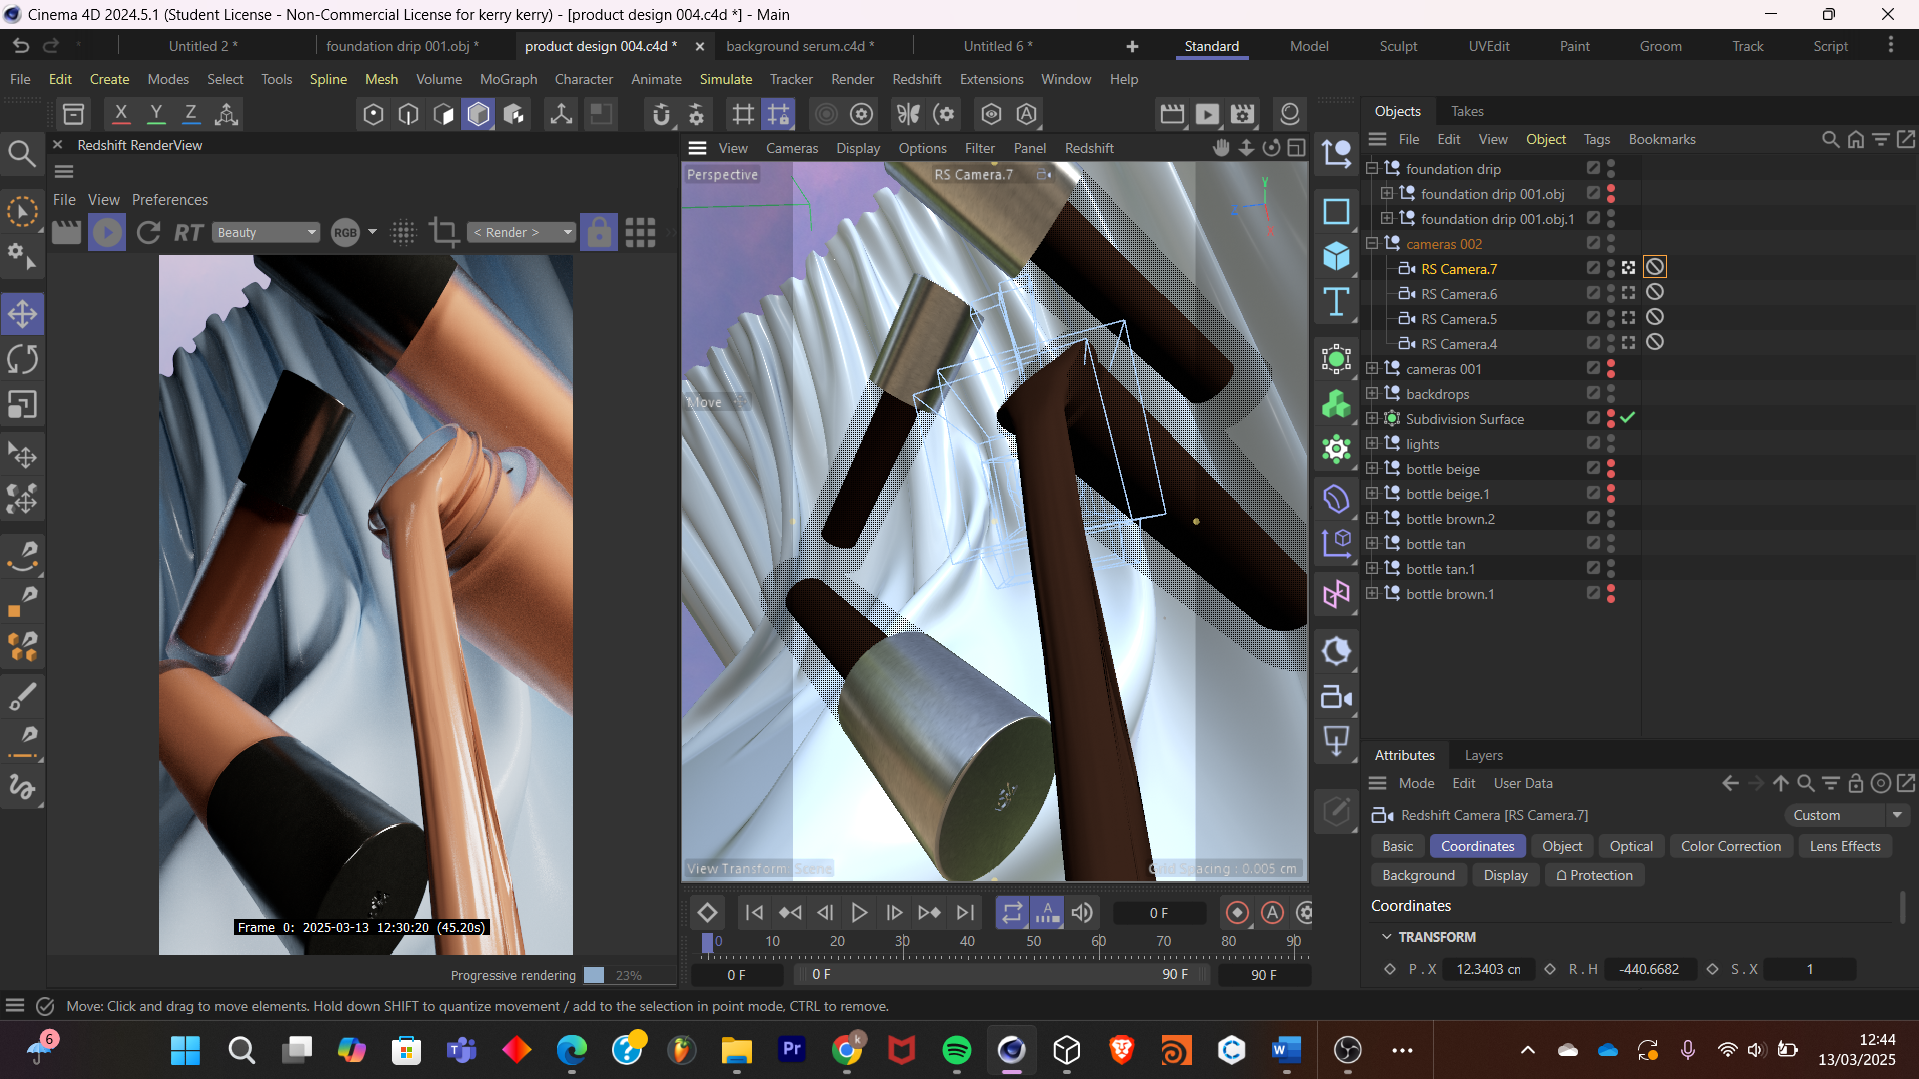Open the Beauty AOV dropdown
Viewport: 1919px width, 1079px height.
[x=266, y=232]
